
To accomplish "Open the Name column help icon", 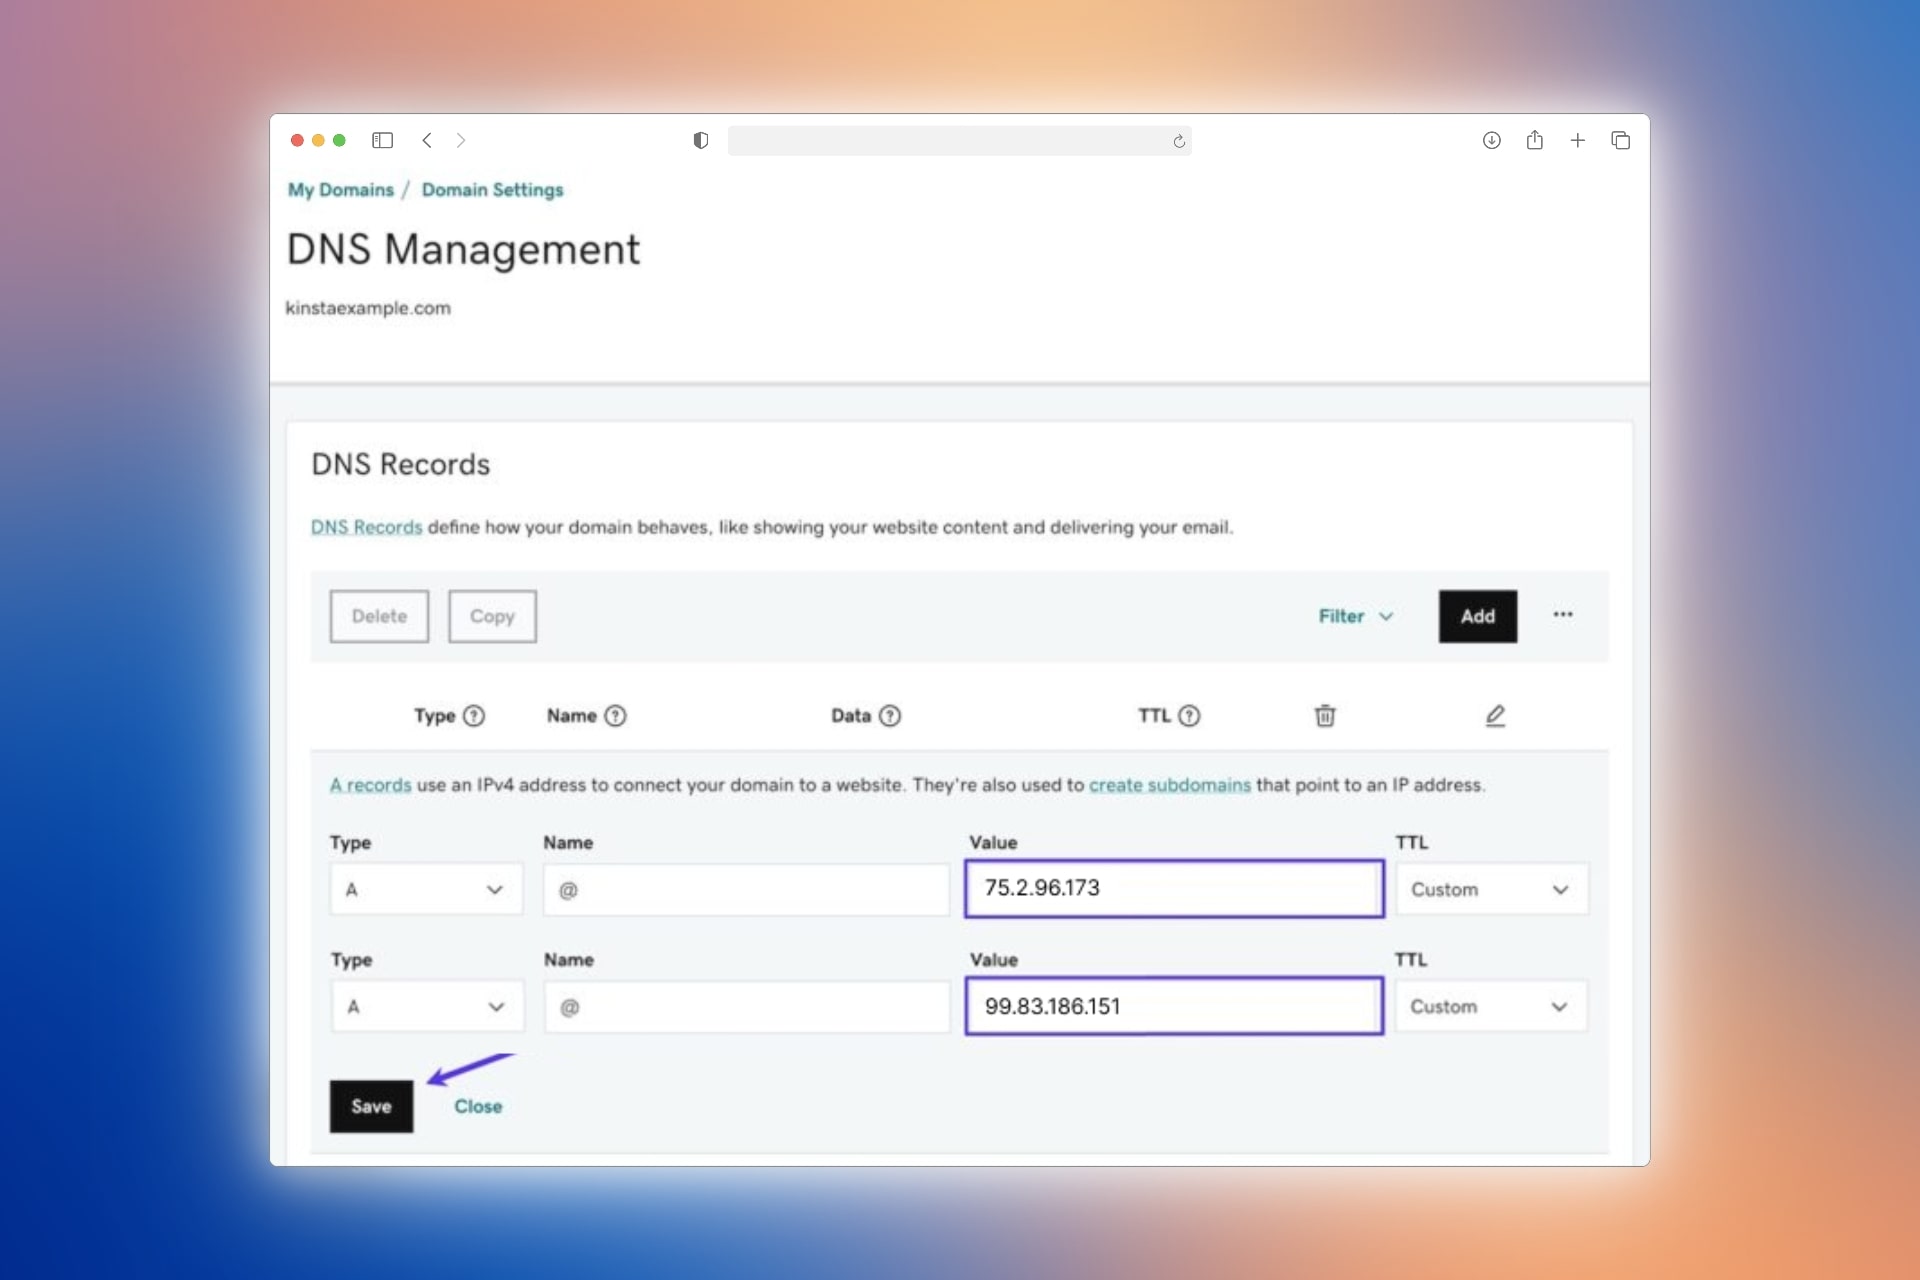I will 615,716.
